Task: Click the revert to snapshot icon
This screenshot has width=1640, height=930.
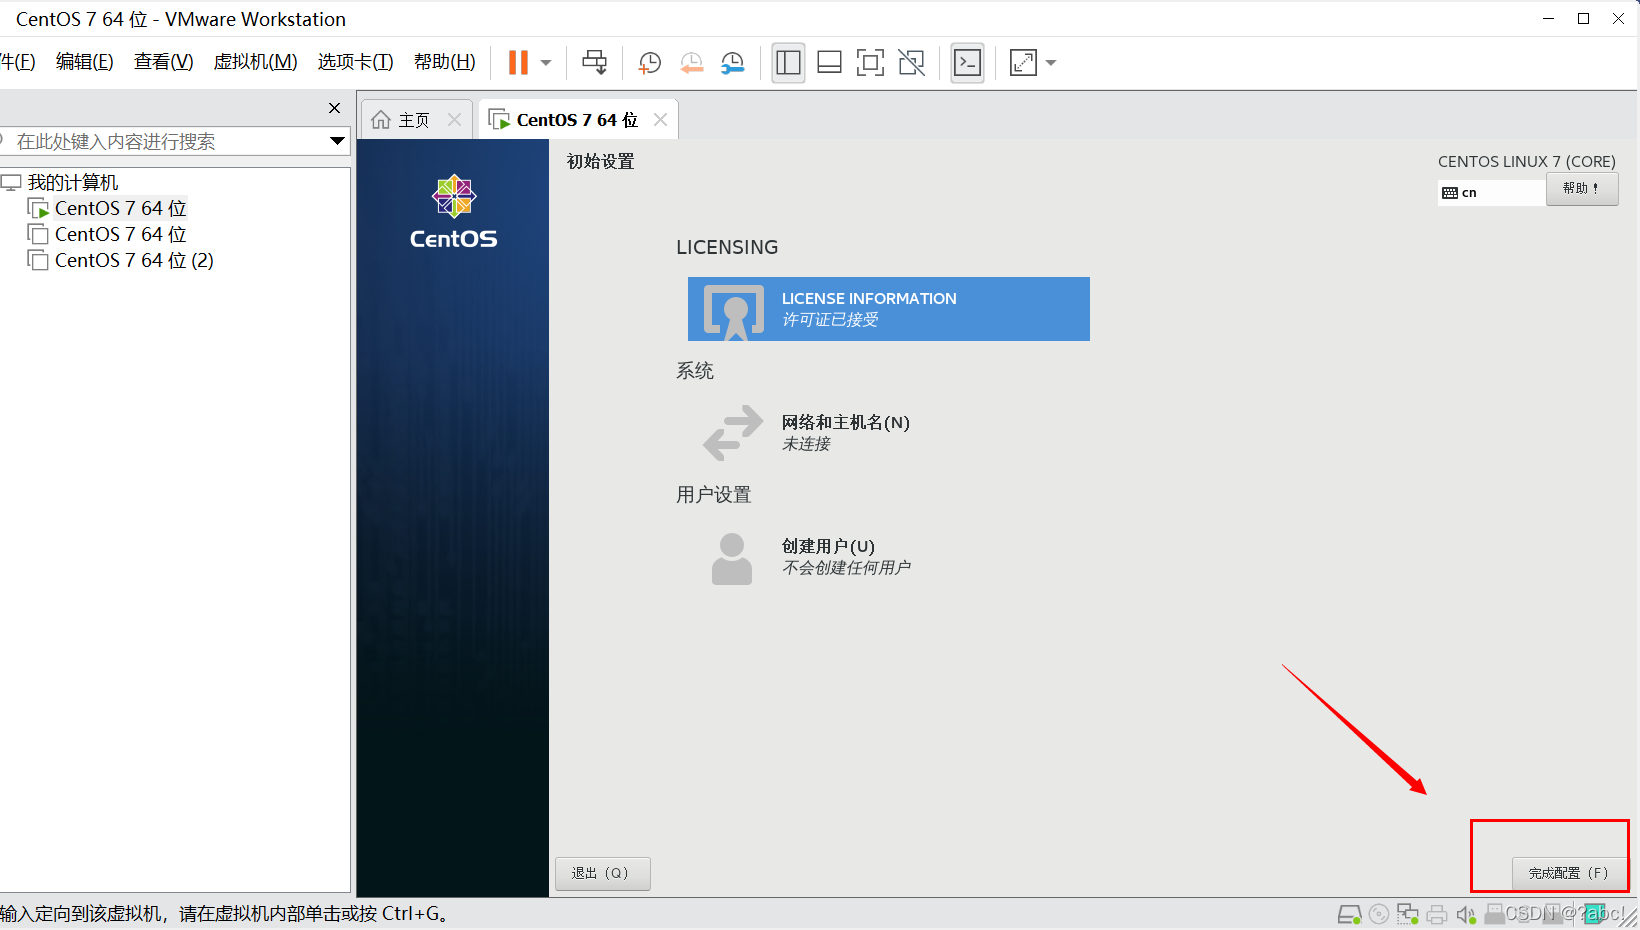Action: pyautogui.click(x=691, y=63)
